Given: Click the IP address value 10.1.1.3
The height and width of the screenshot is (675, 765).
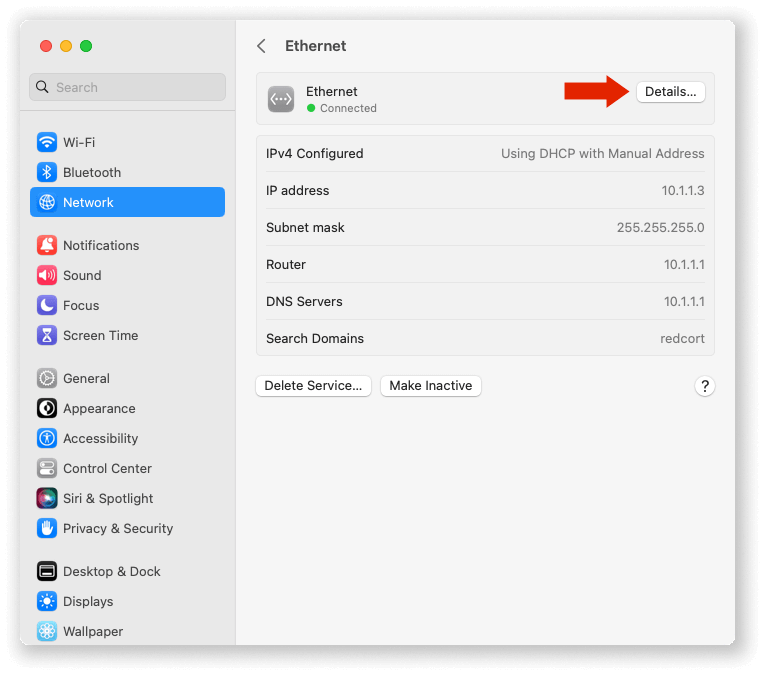Looking at the screenshot, I should click(683, 190).
